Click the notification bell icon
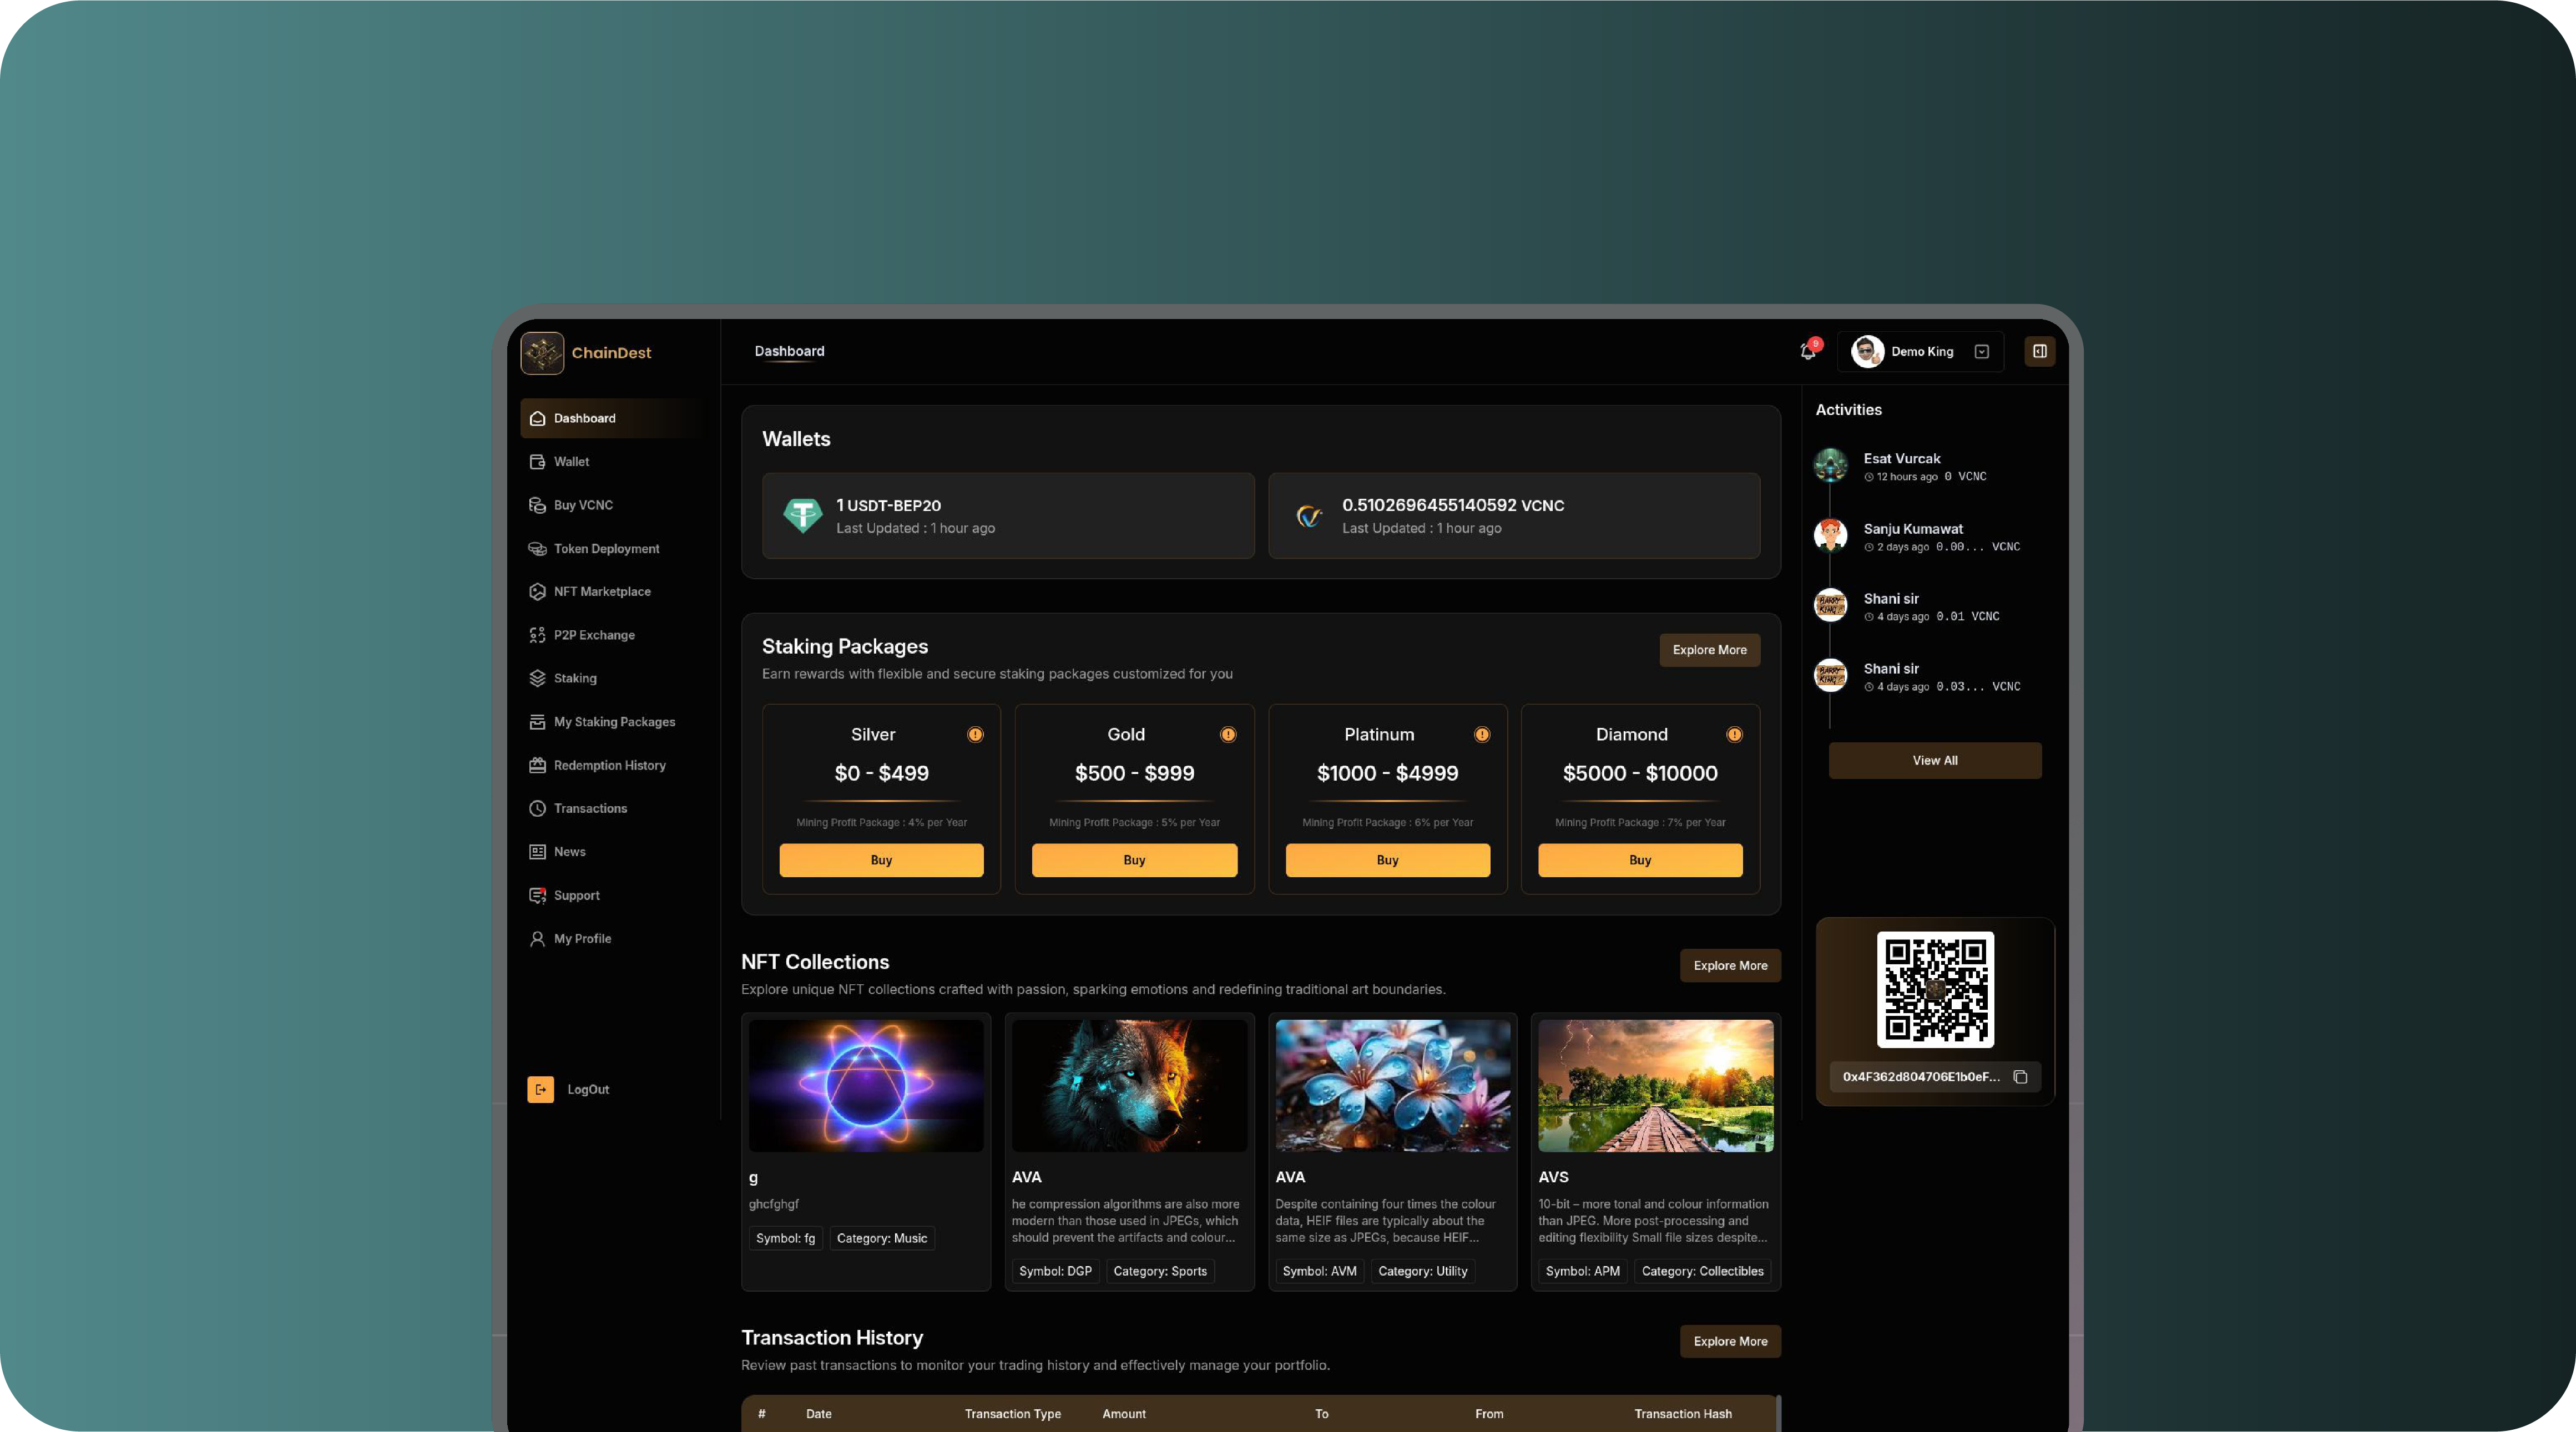Viewport: 2576px width, 1432px height. pyautogui.click(x=1808, y=351)
